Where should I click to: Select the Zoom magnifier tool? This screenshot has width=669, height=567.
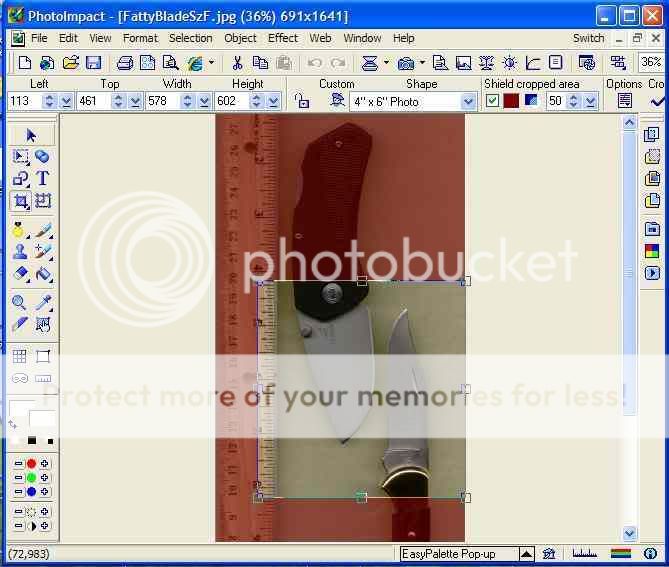coord(20,303)
